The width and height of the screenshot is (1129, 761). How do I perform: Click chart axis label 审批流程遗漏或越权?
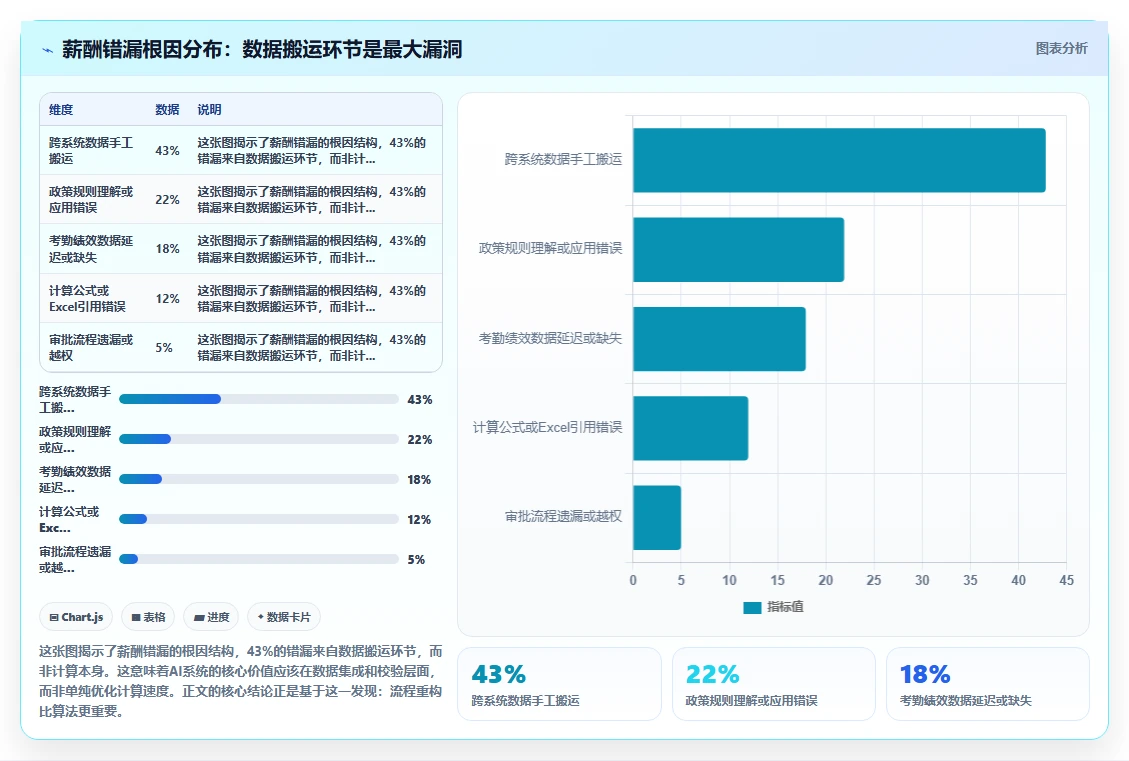pyautogui.click(x=563, y=516)
